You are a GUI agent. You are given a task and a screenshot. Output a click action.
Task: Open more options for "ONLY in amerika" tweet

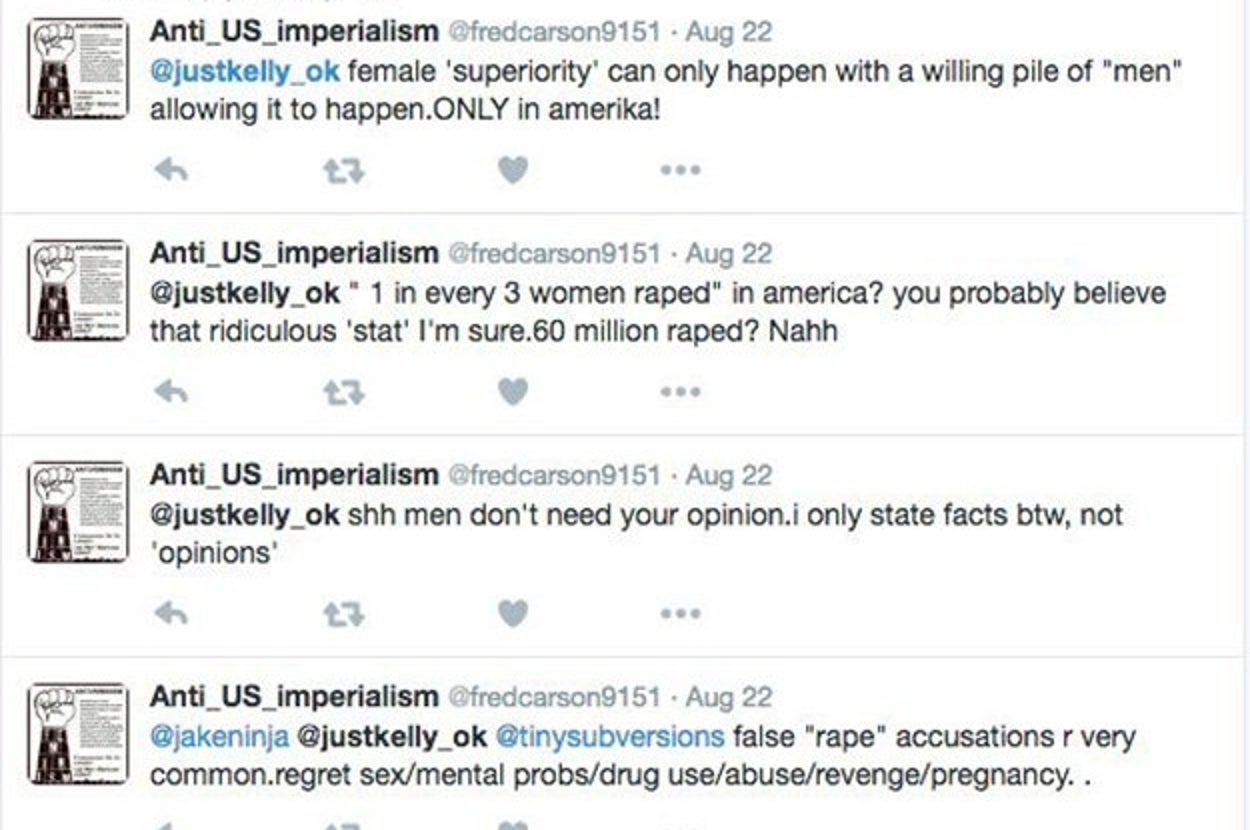tap(680, 171)
